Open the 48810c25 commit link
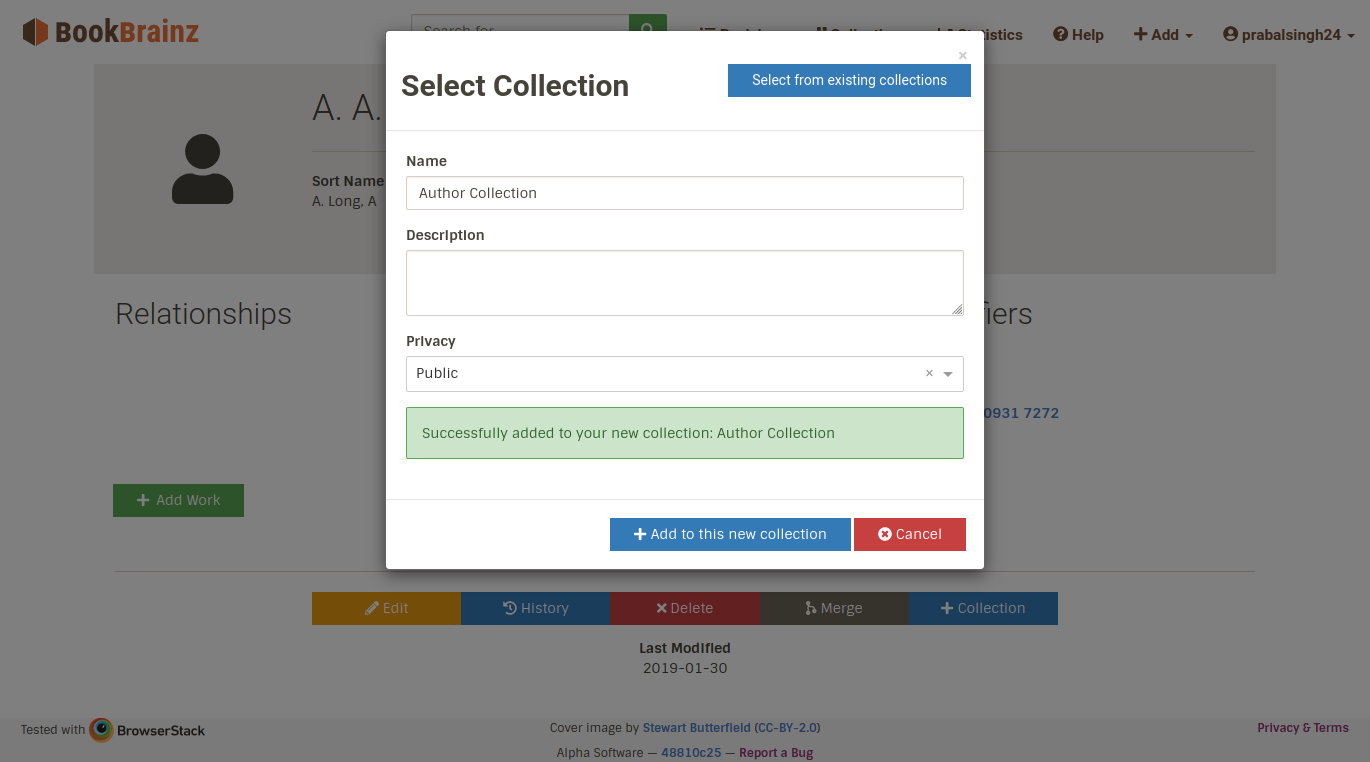This screenshot has height=762, width=1370. point(691,753)
